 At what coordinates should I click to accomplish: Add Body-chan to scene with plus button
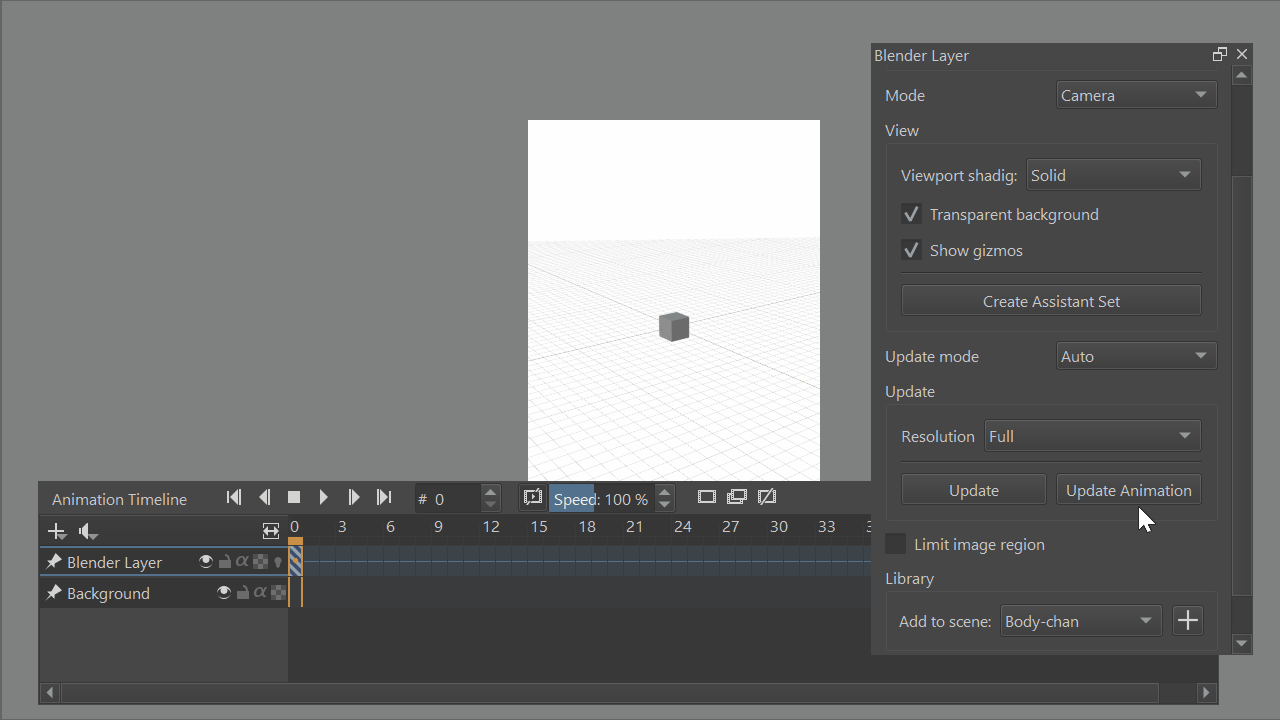(1187, 621)
